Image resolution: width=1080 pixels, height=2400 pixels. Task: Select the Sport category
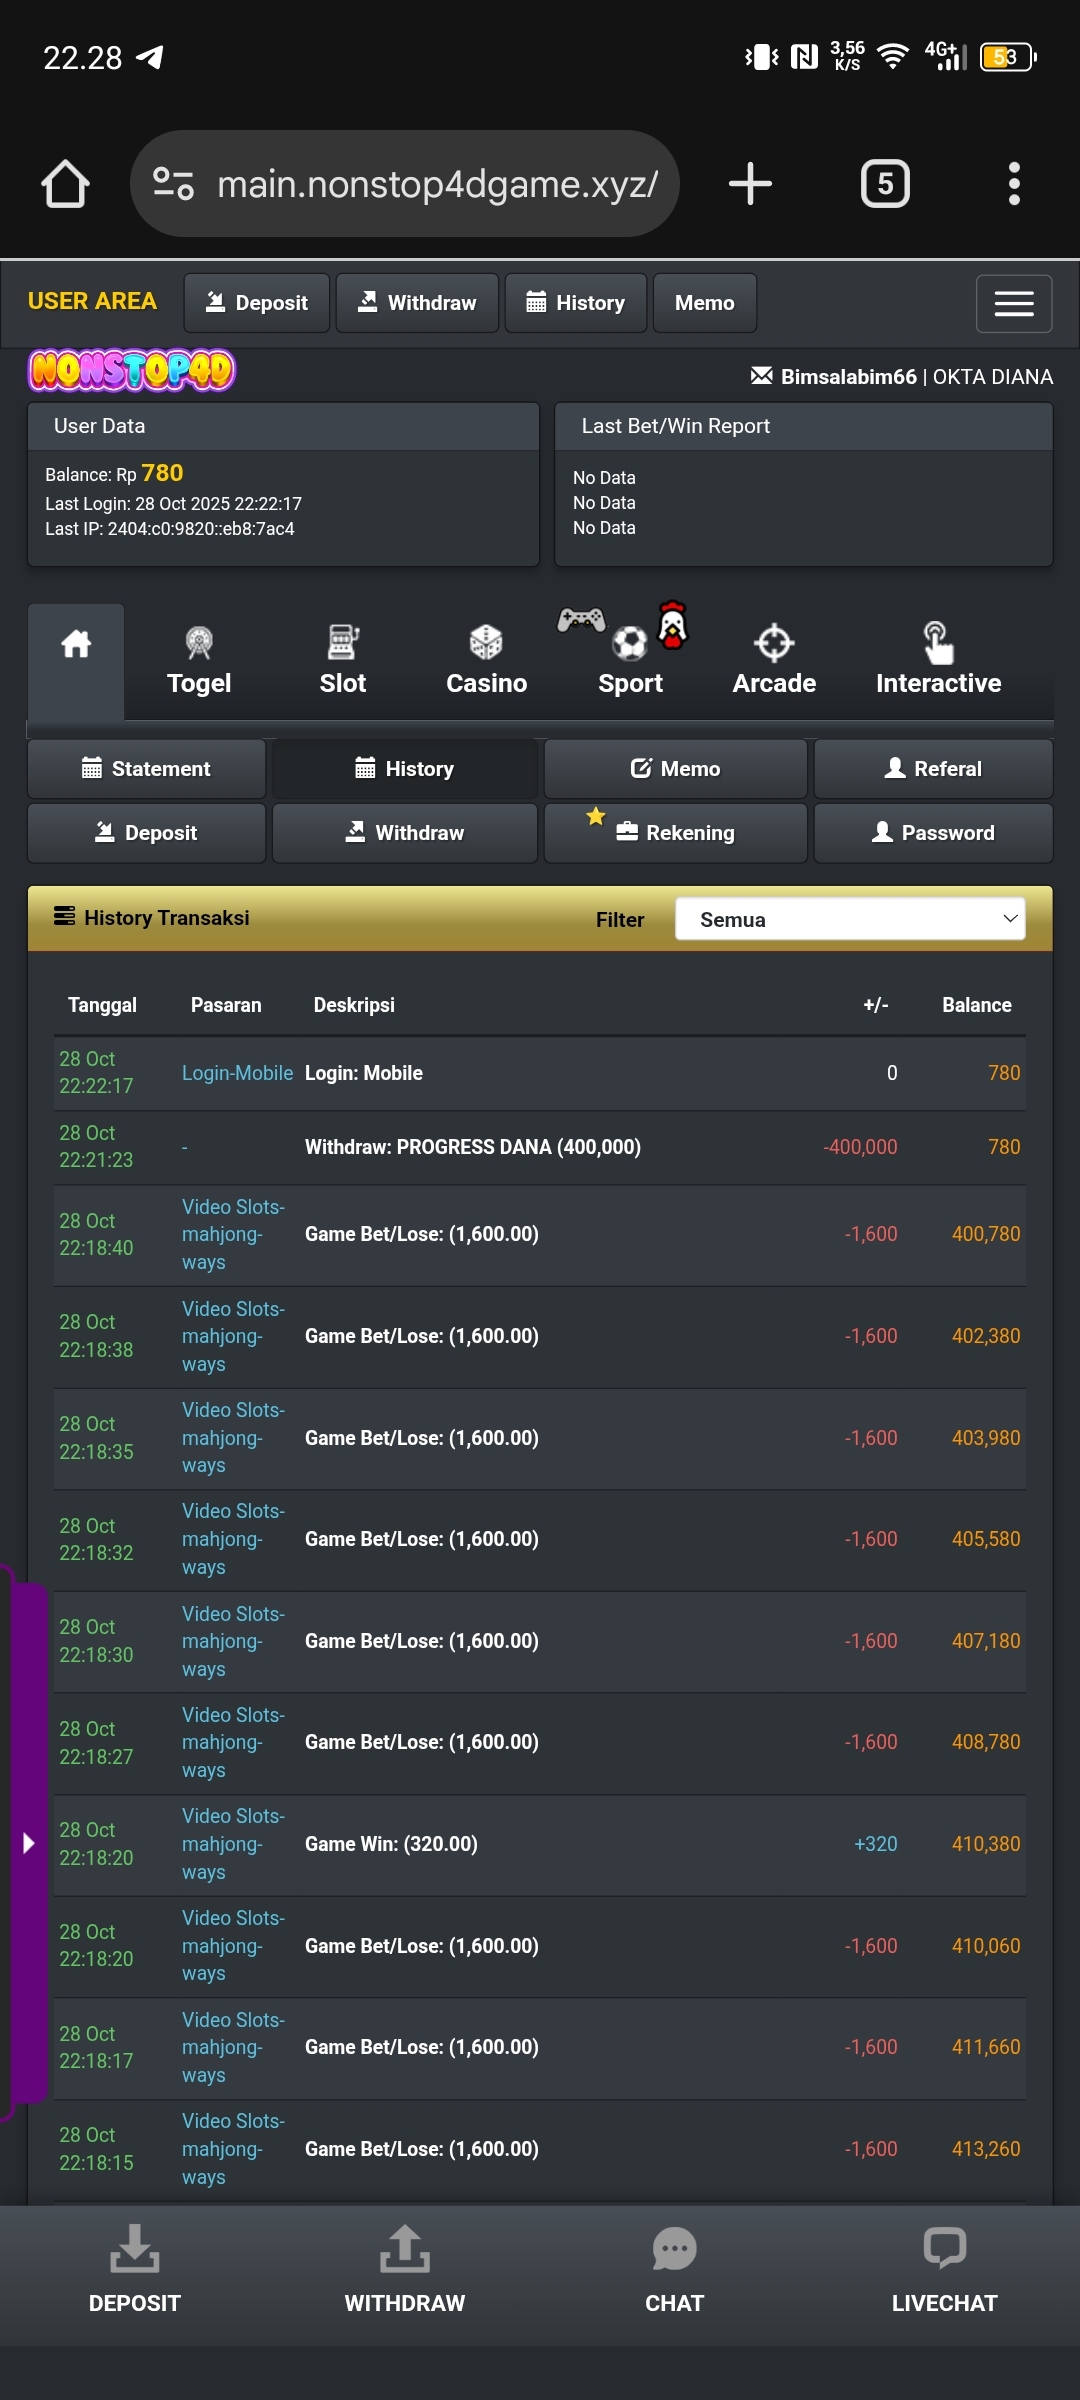[630, 661]
